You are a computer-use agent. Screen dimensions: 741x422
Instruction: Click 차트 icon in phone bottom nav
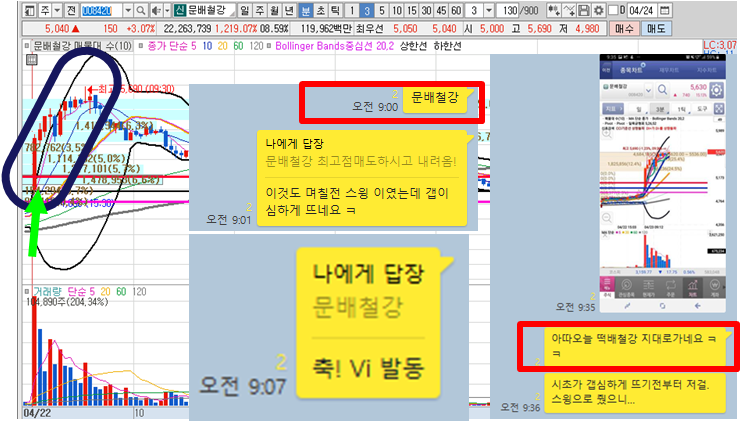tap(693, 287)
